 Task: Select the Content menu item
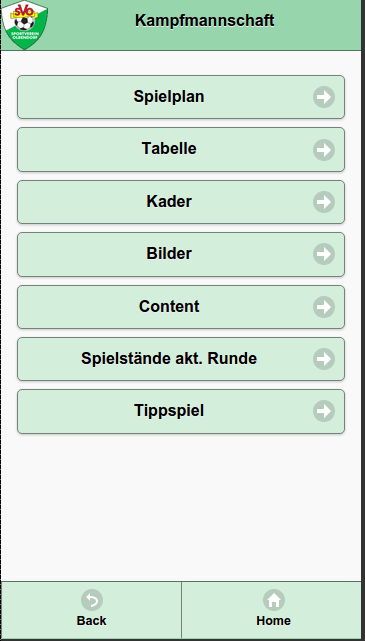[x=181, y=307]
